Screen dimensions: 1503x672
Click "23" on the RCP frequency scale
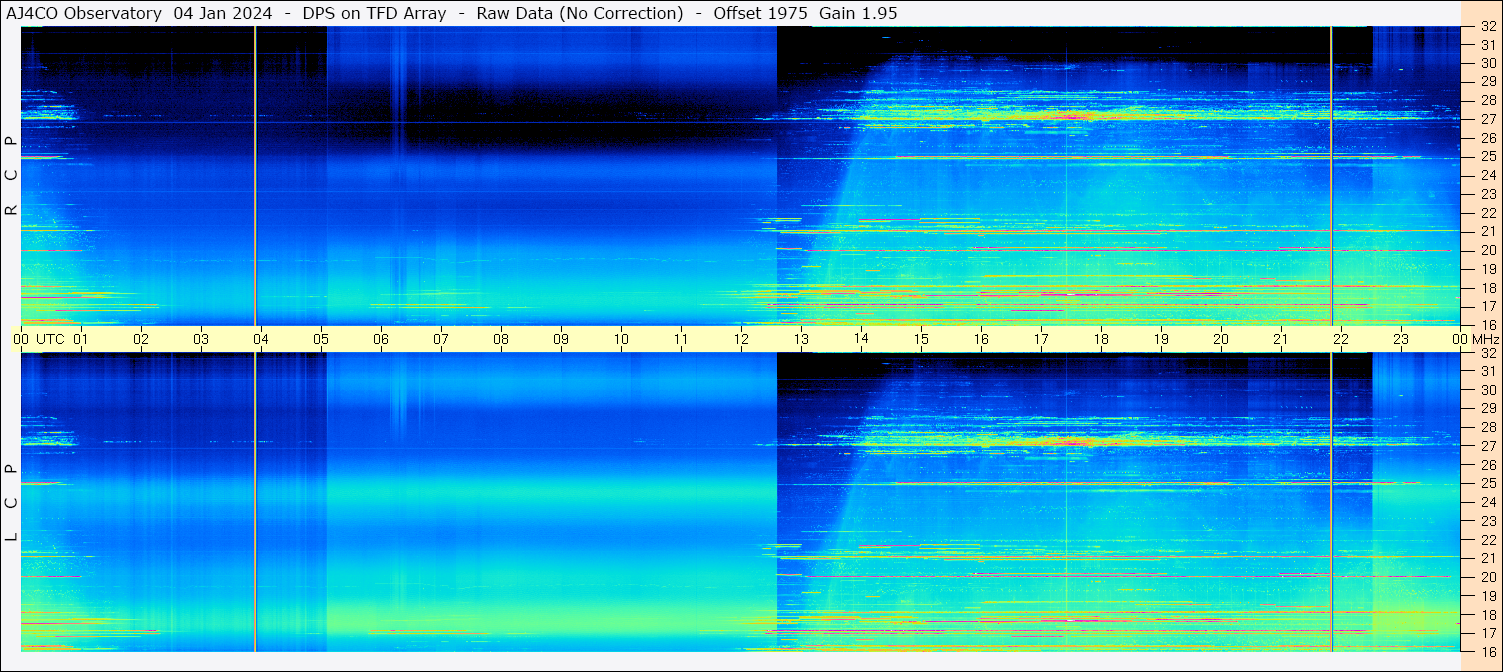tap(1488, 195)
